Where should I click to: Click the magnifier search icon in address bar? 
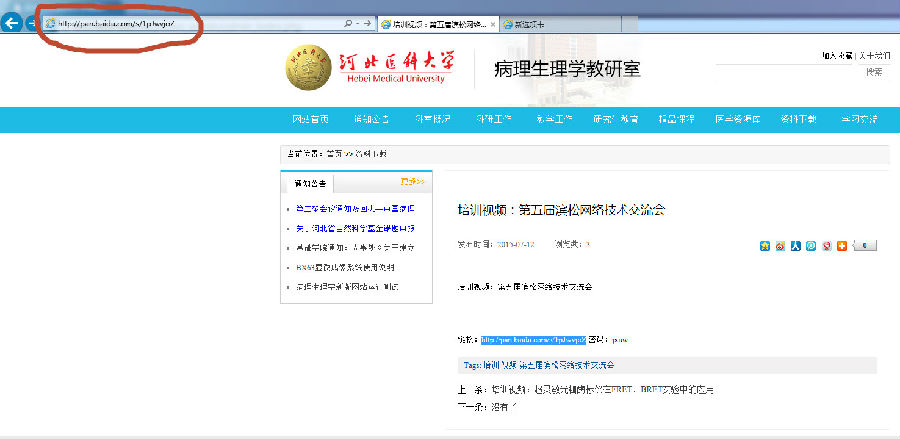pos(347,23)
